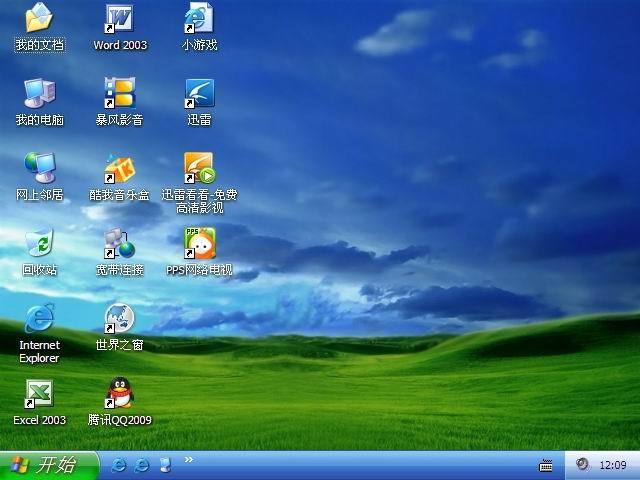The height and width of the screenshot is (480, 640).
Task: Click the 小游戏 desktop shortcut
Action: pyautogui.click(x=199, y=19)
